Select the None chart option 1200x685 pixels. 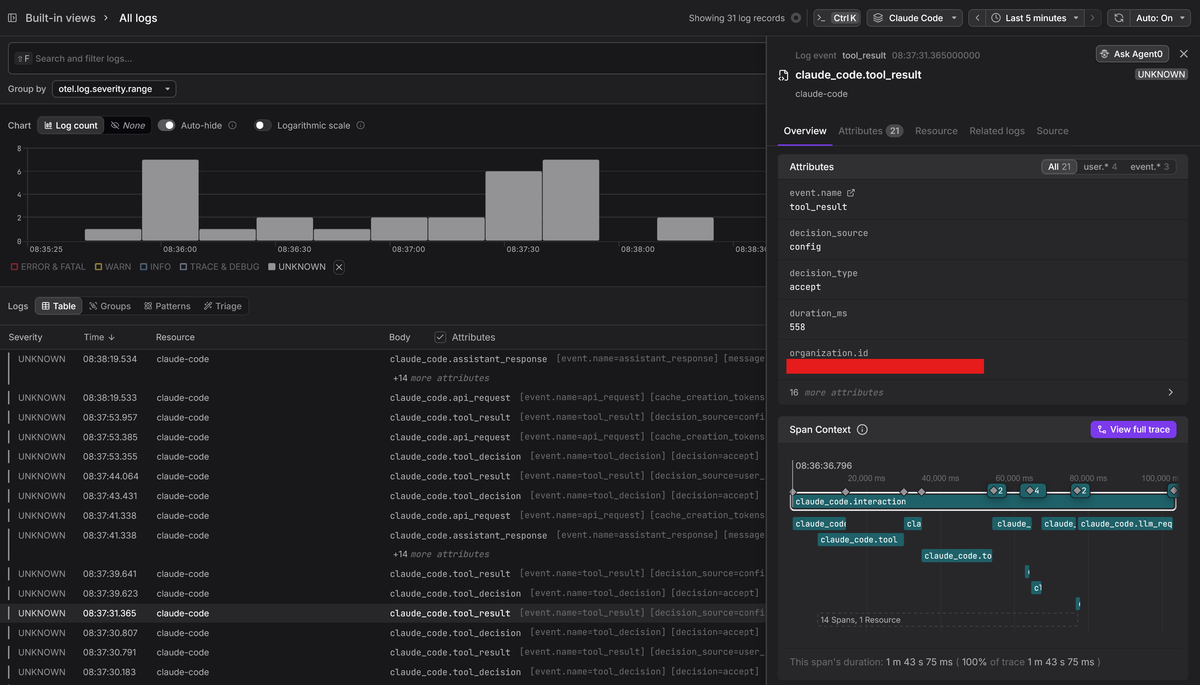[128, 125]
